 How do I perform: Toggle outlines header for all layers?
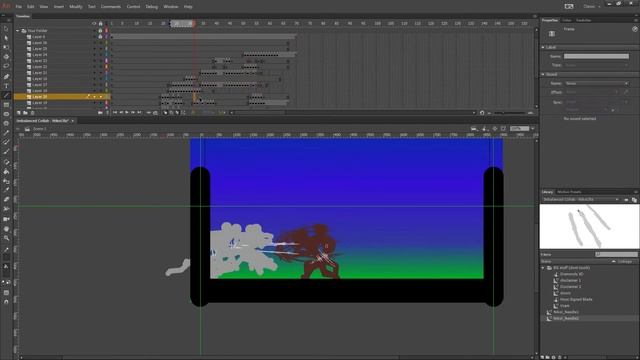pyautogui.click(x=107, y=23)
